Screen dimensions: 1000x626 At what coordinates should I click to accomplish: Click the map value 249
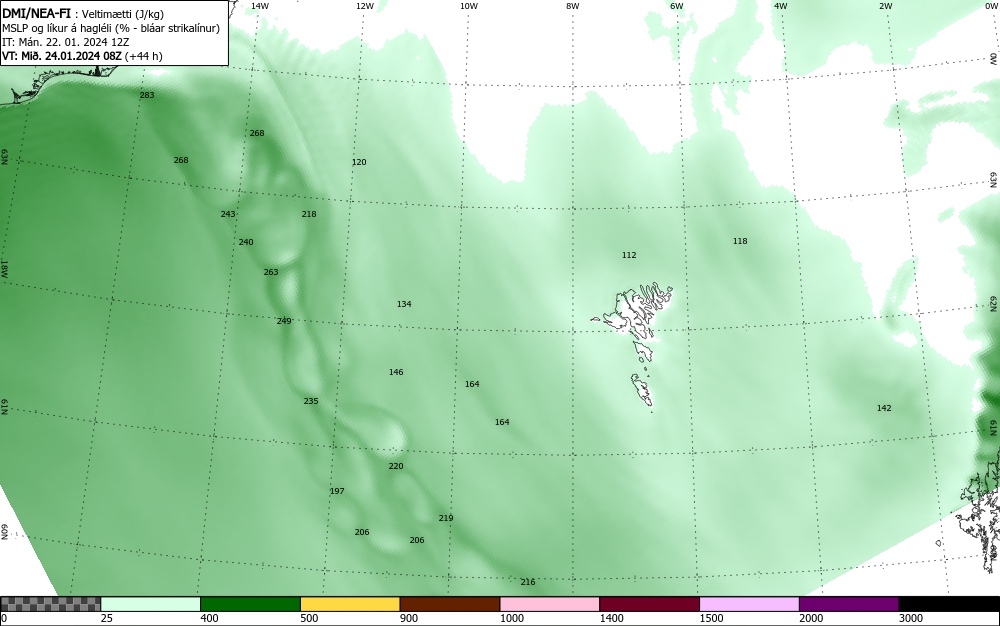coord(284,321)
